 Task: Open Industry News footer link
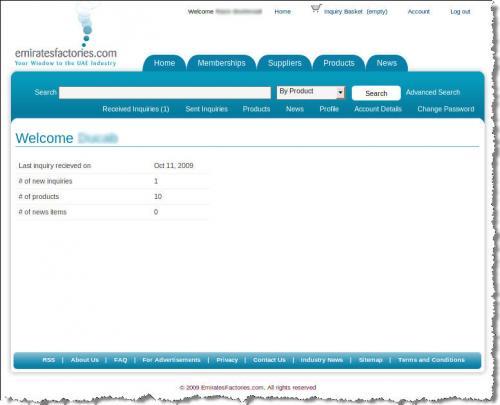pyautogui.click(x=322, y=360)
